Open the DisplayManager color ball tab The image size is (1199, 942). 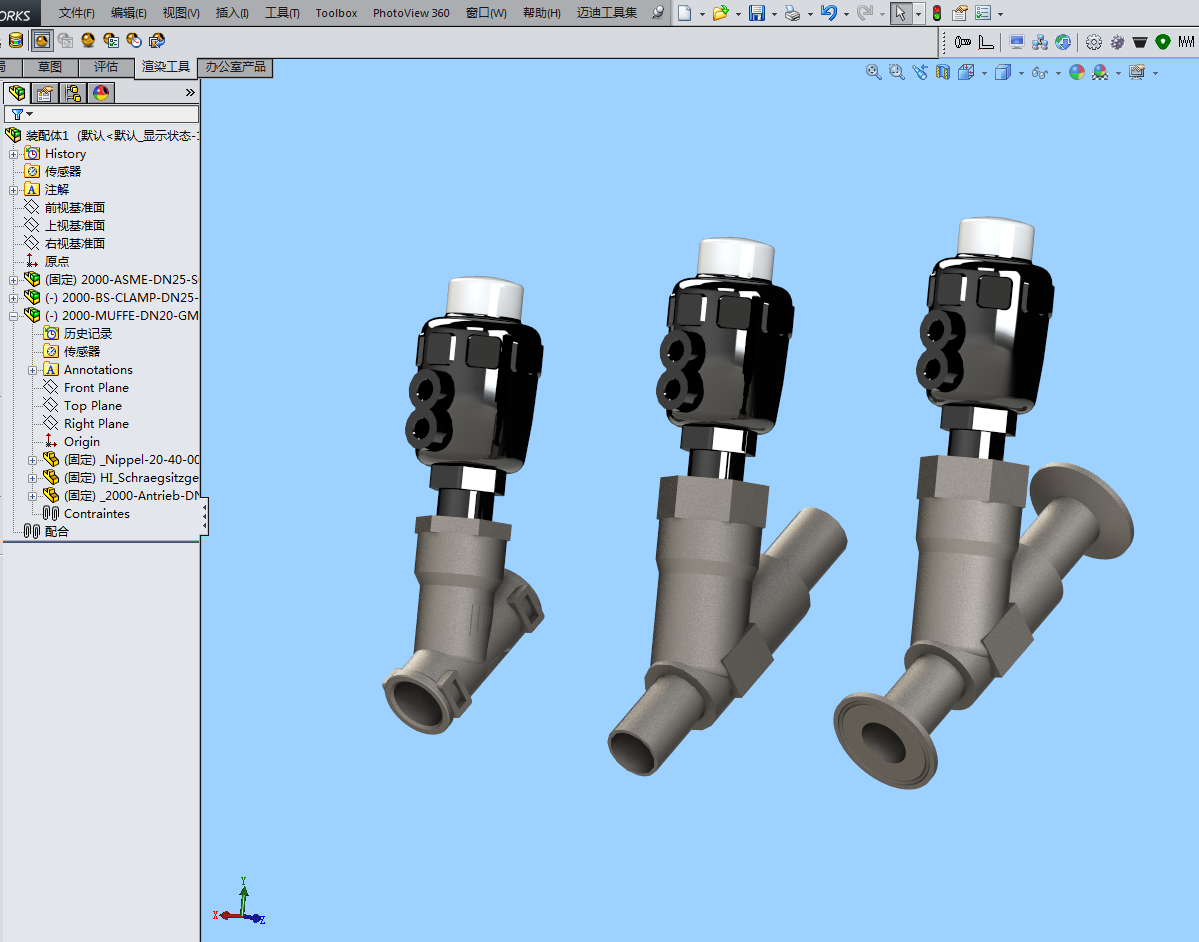click(101, 93)
